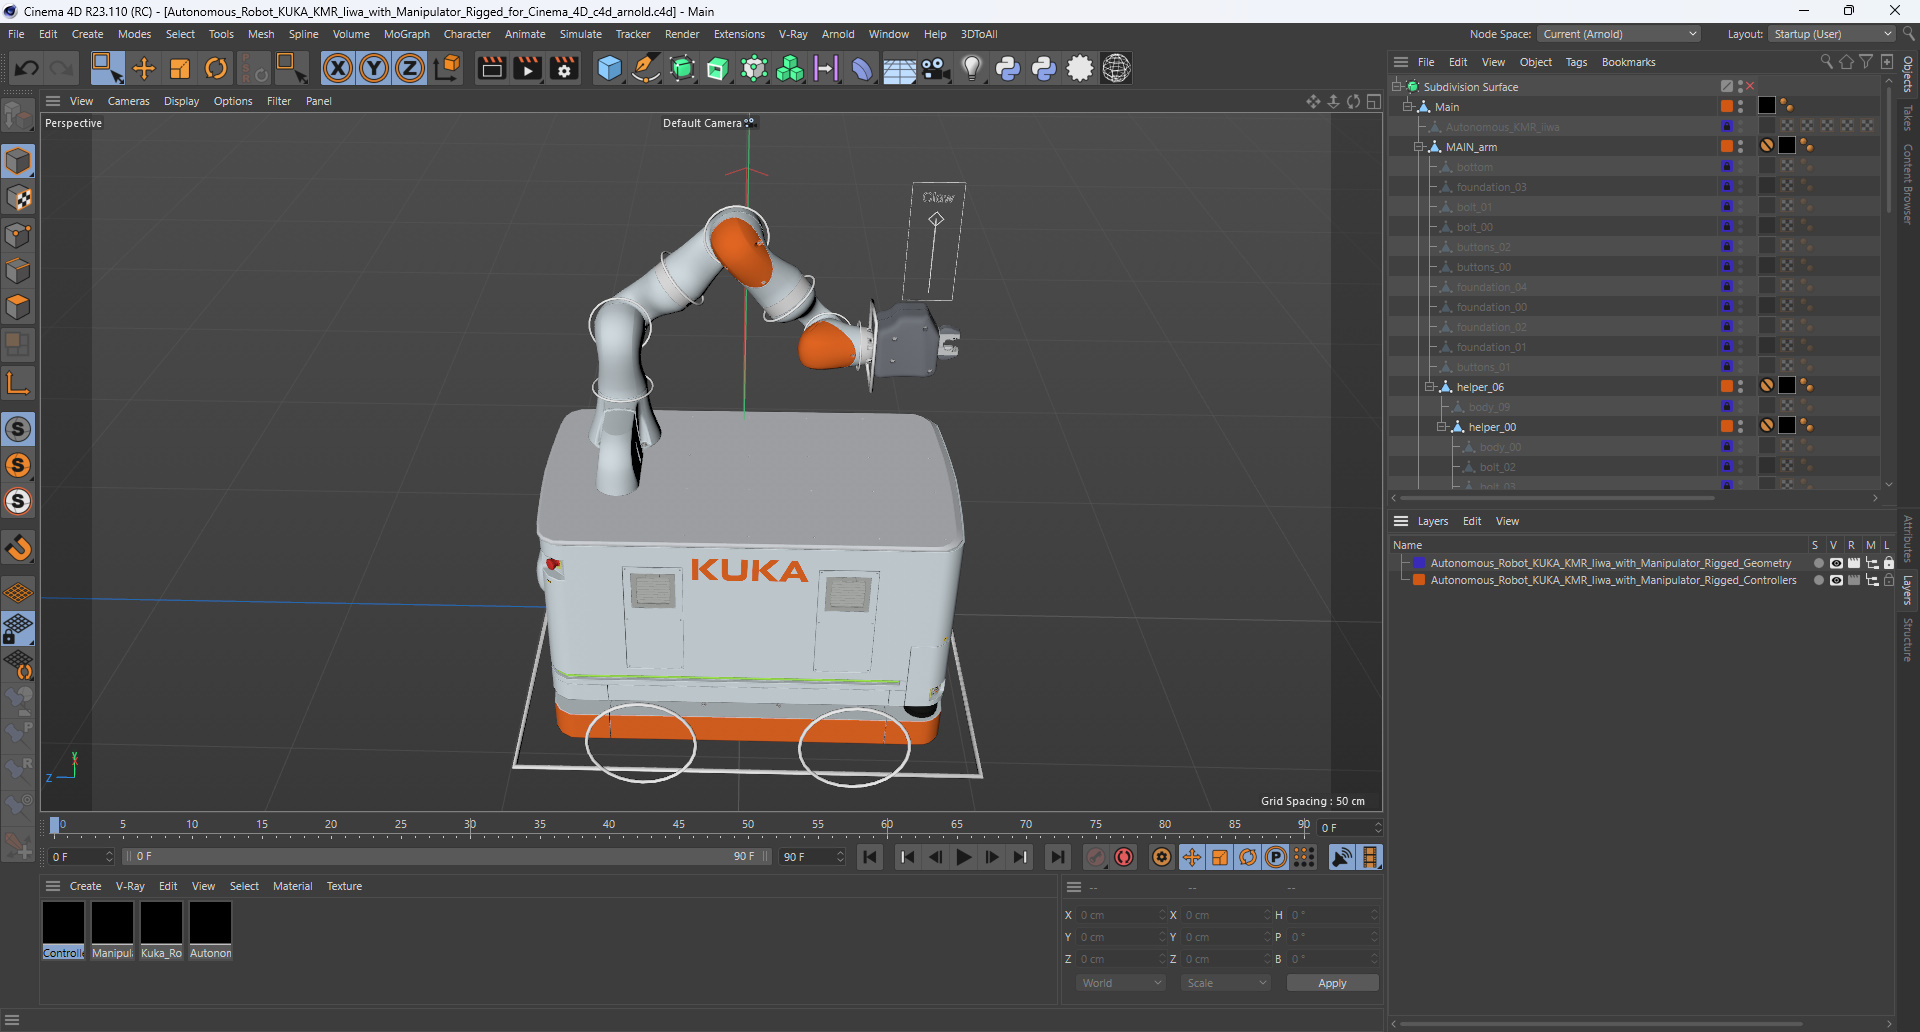Collapse the Main object node
Screen dimensions: 1920x1032
[1407, 107]
